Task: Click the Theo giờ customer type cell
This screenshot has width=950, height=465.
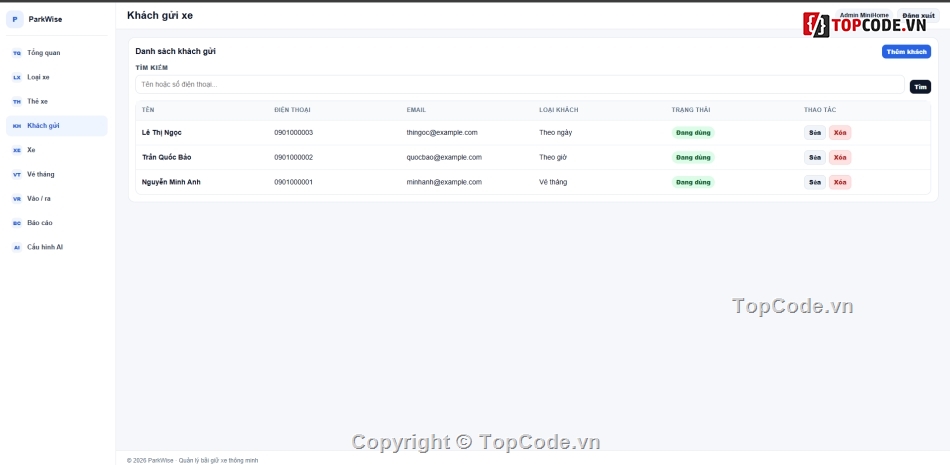Action: pos(553,158)
